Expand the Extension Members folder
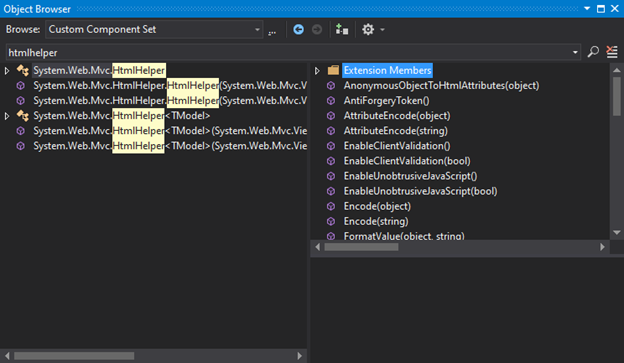624x363 pixels. click(317, 71)
